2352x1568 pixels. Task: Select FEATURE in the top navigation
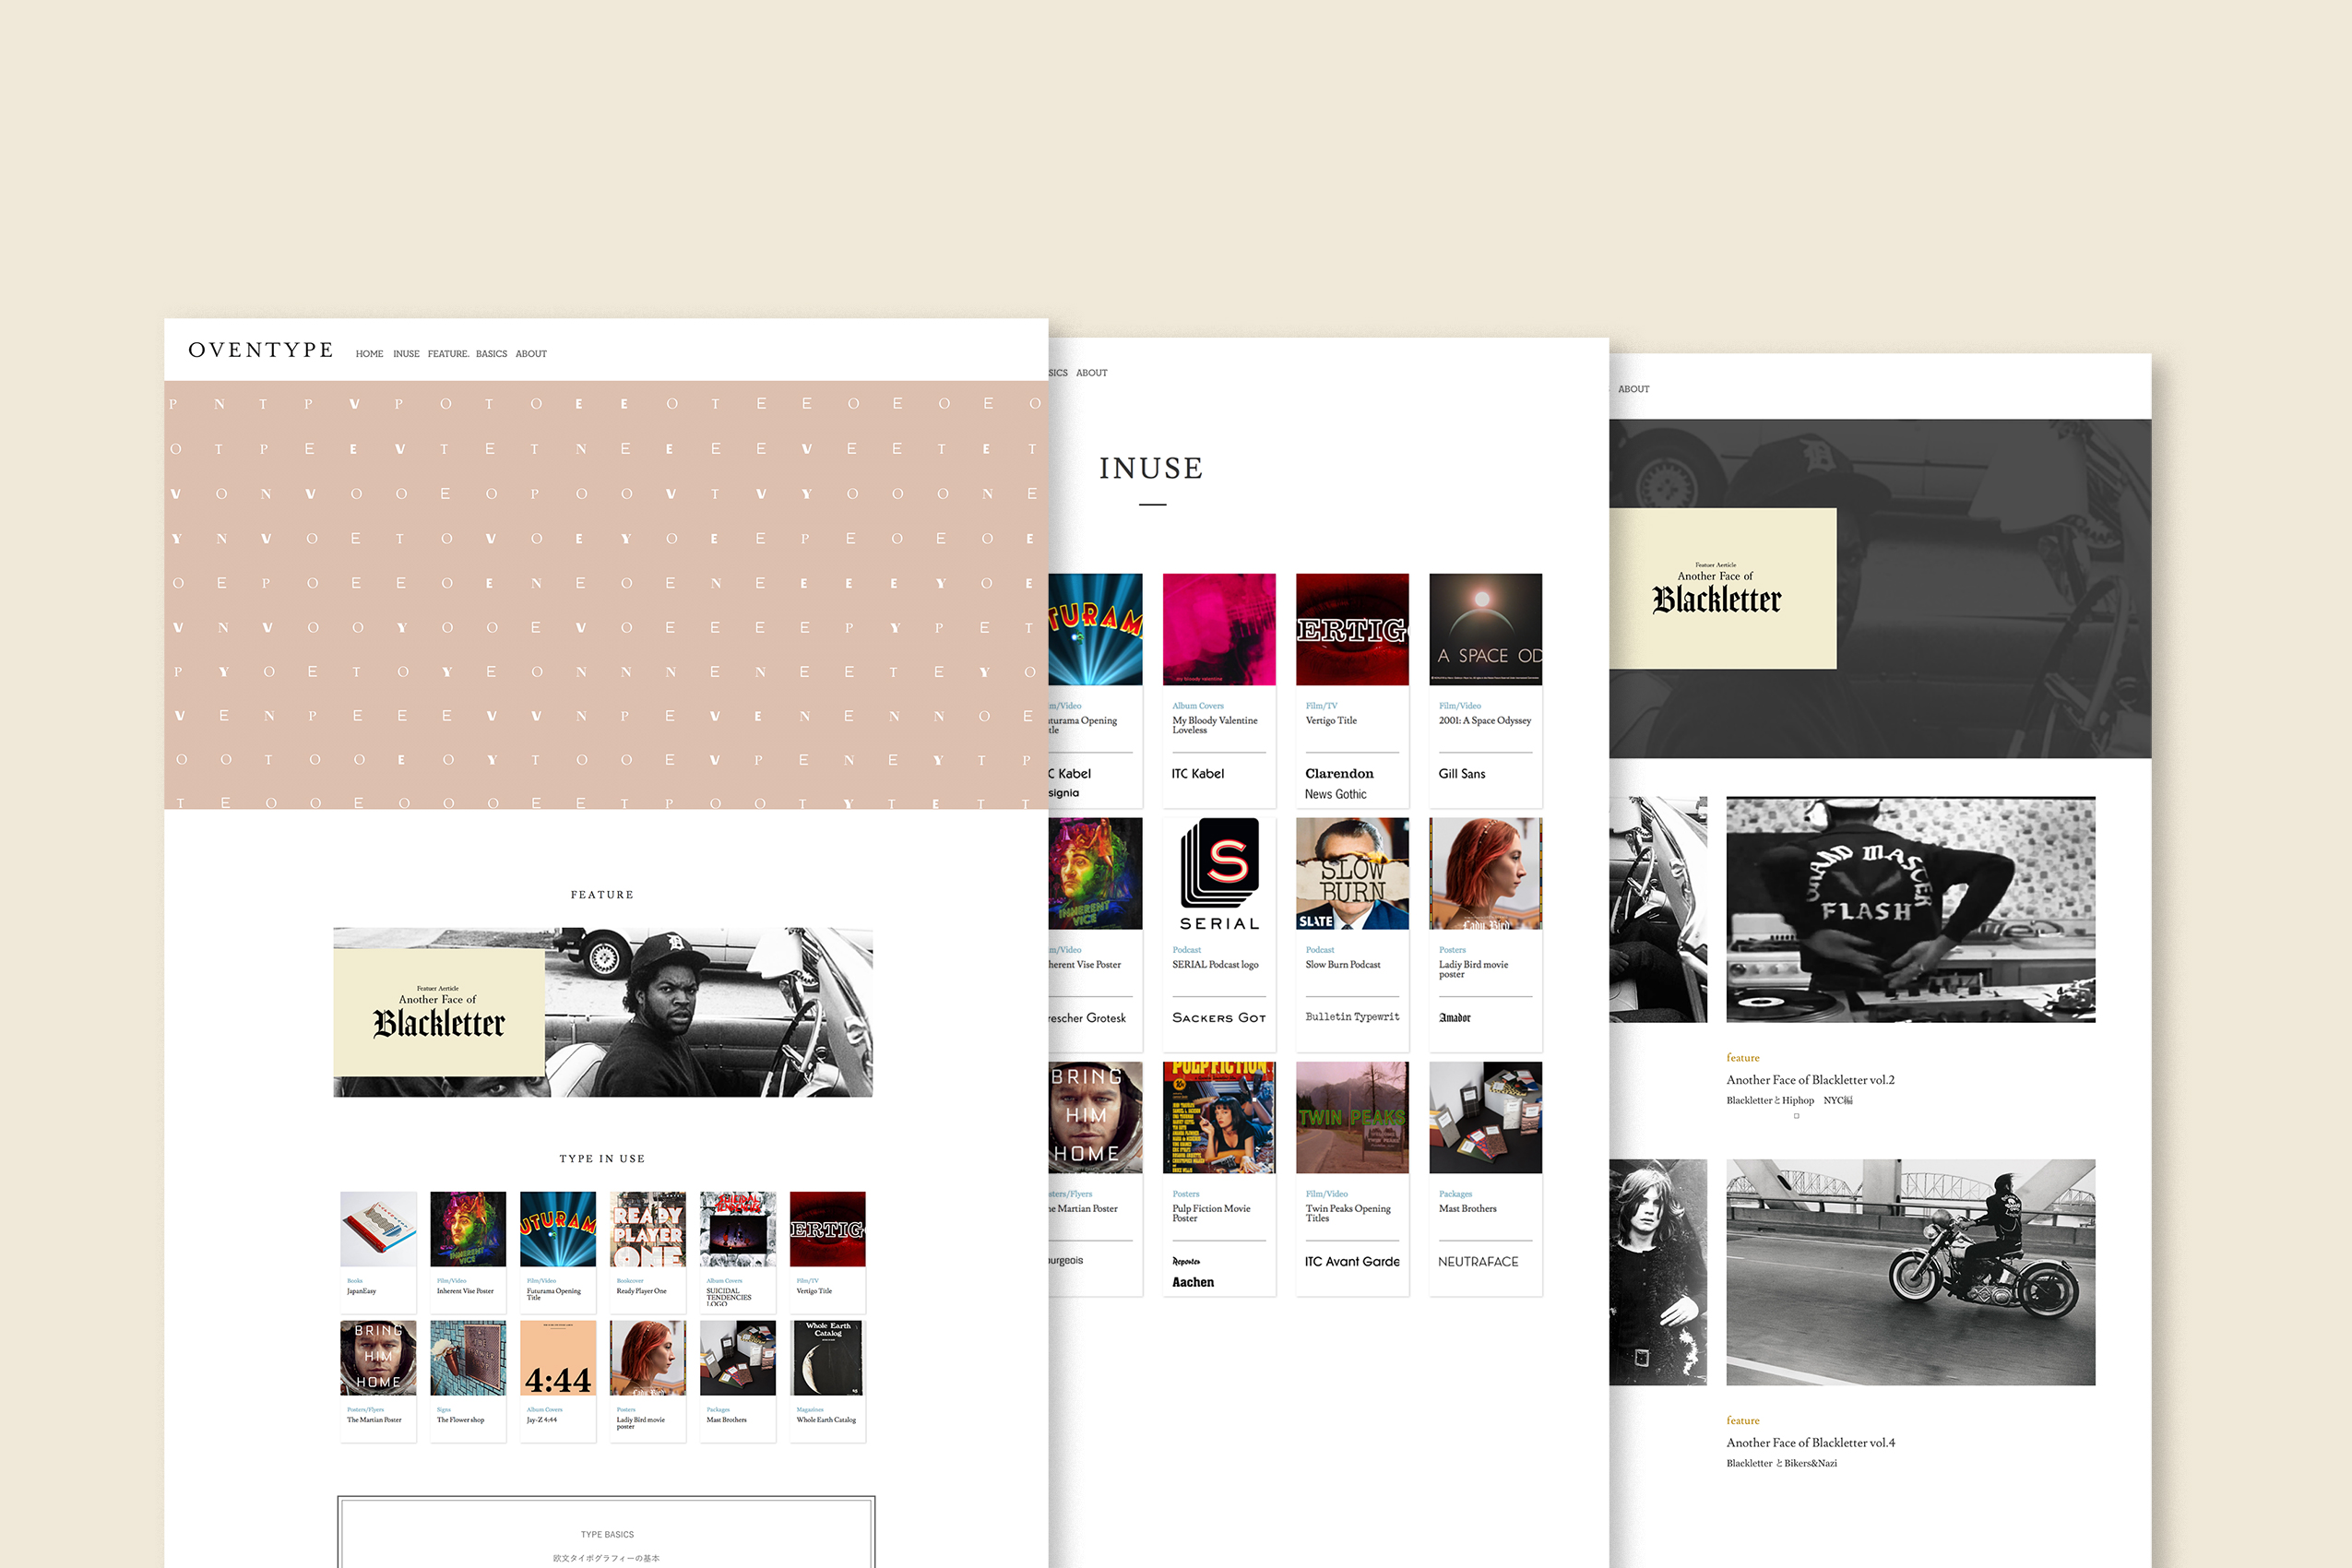click(x=447, y=354)
